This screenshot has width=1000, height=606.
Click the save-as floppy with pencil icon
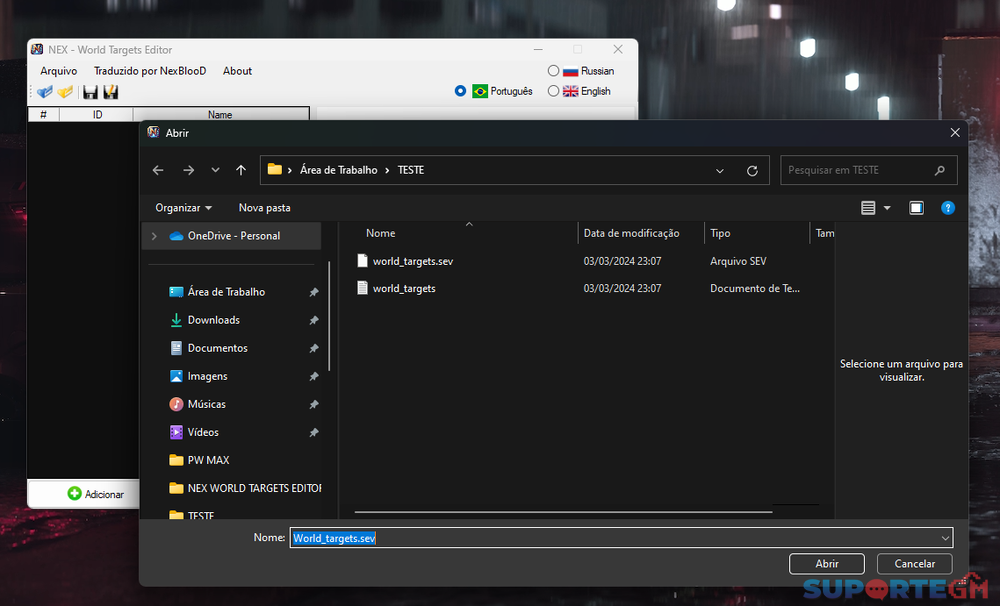[x=111, y=92]
